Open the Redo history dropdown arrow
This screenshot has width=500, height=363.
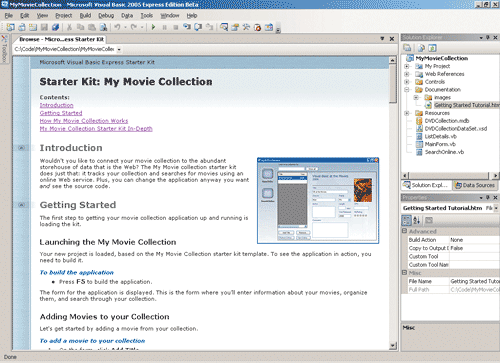tap(142, 27)
